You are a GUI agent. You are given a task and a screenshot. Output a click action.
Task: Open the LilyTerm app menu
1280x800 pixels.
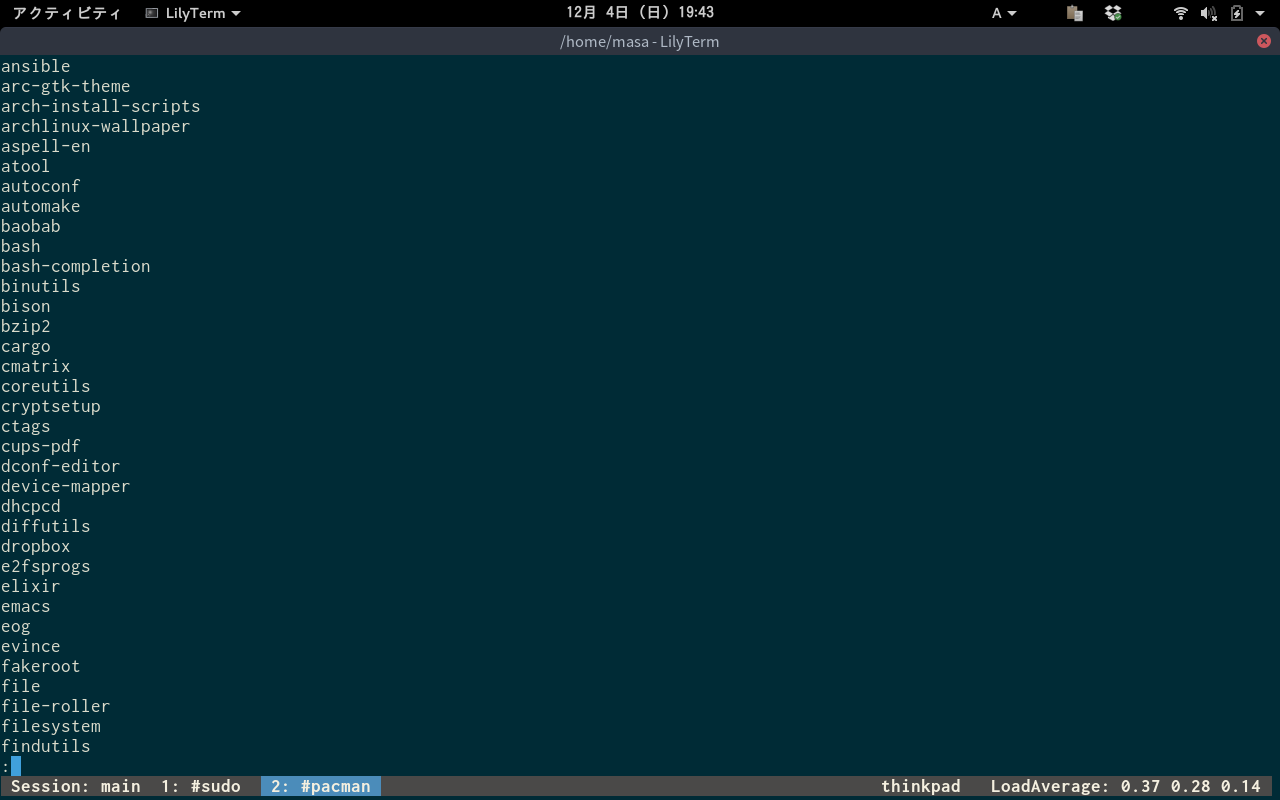coord(193,13)
